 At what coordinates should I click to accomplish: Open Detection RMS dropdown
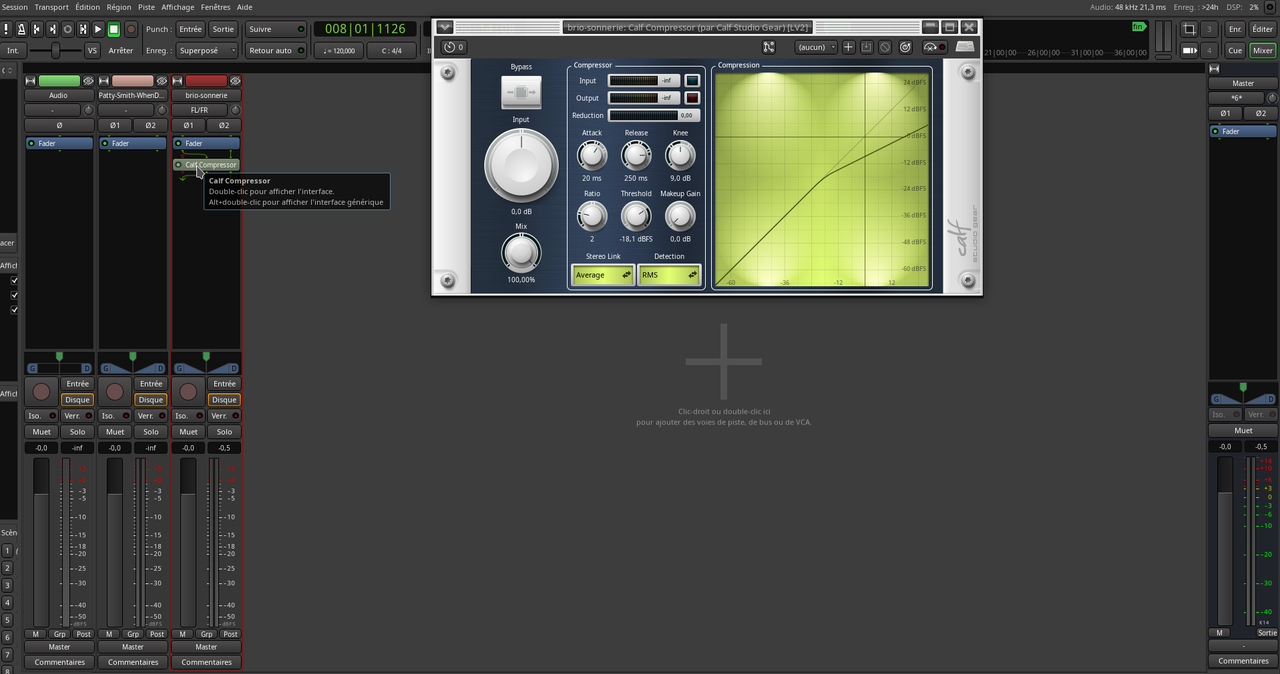pos(669,274)
